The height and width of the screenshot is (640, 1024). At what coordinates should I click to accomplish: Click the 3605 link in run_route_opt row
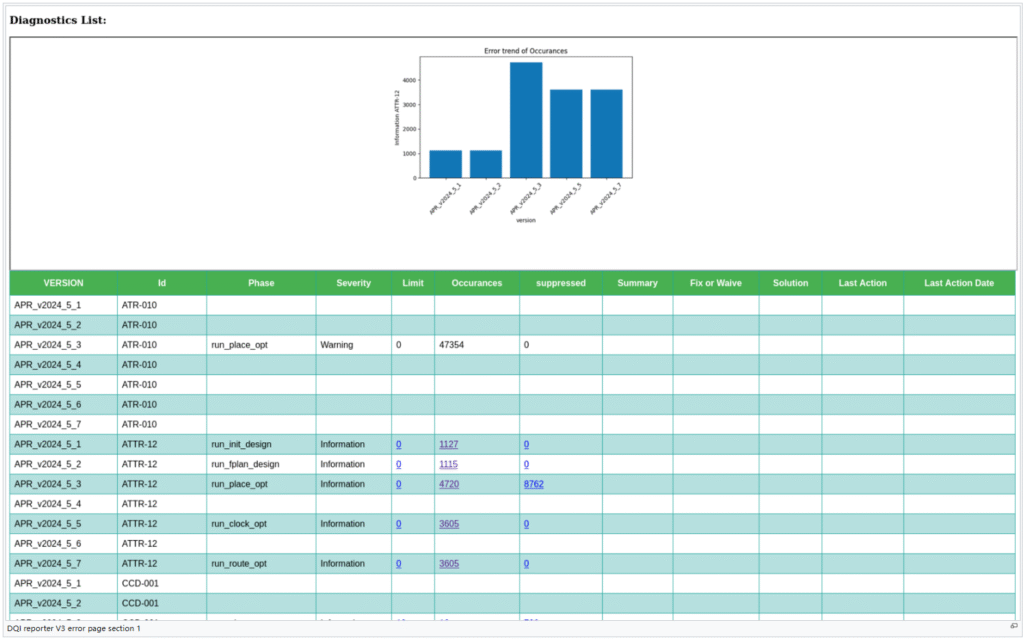pyautogui.click(x=448, y=564)
